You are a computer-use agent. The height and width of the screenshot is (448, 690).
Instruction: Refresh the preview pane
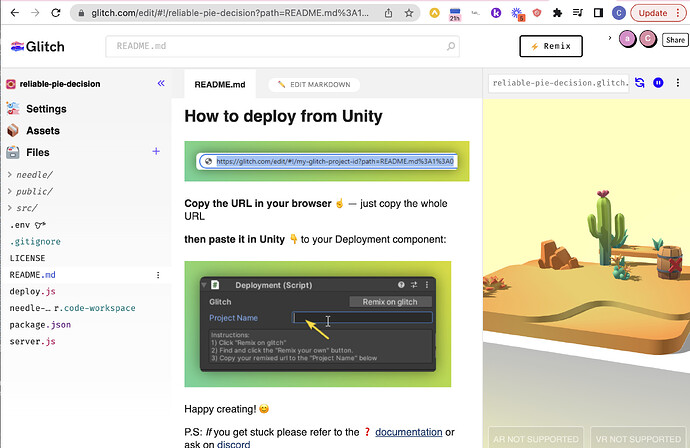click(639, 83)
